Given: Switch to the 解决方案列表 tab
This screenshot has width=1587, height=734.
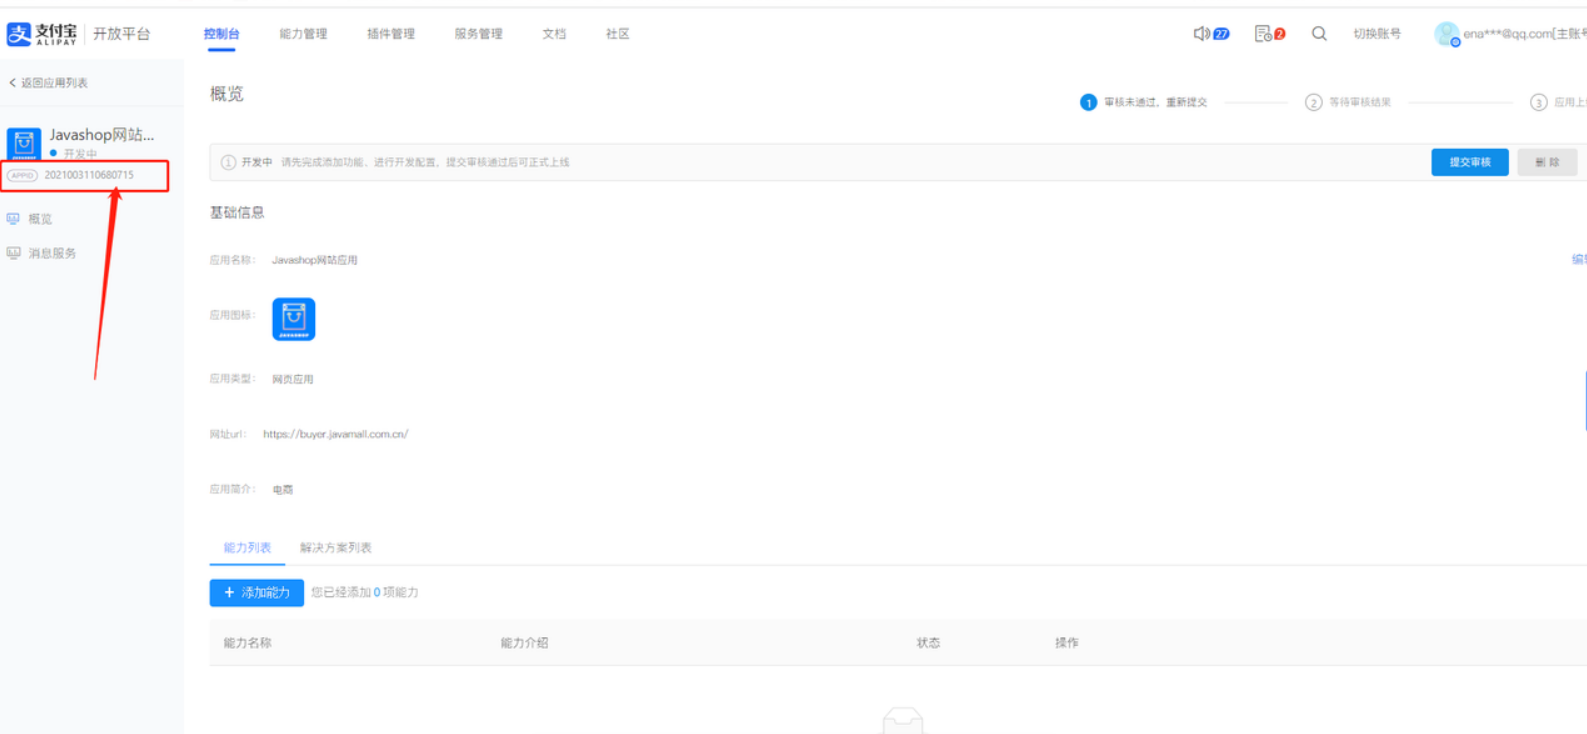Looking at the screenshot, I should [336, 548].
